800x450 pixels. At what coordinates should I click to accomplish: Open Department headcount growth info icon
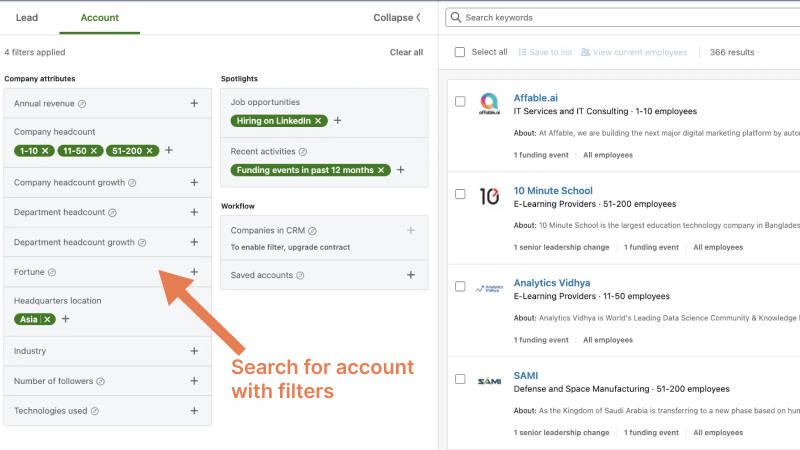pyautogui.click(x=142, y=242)
